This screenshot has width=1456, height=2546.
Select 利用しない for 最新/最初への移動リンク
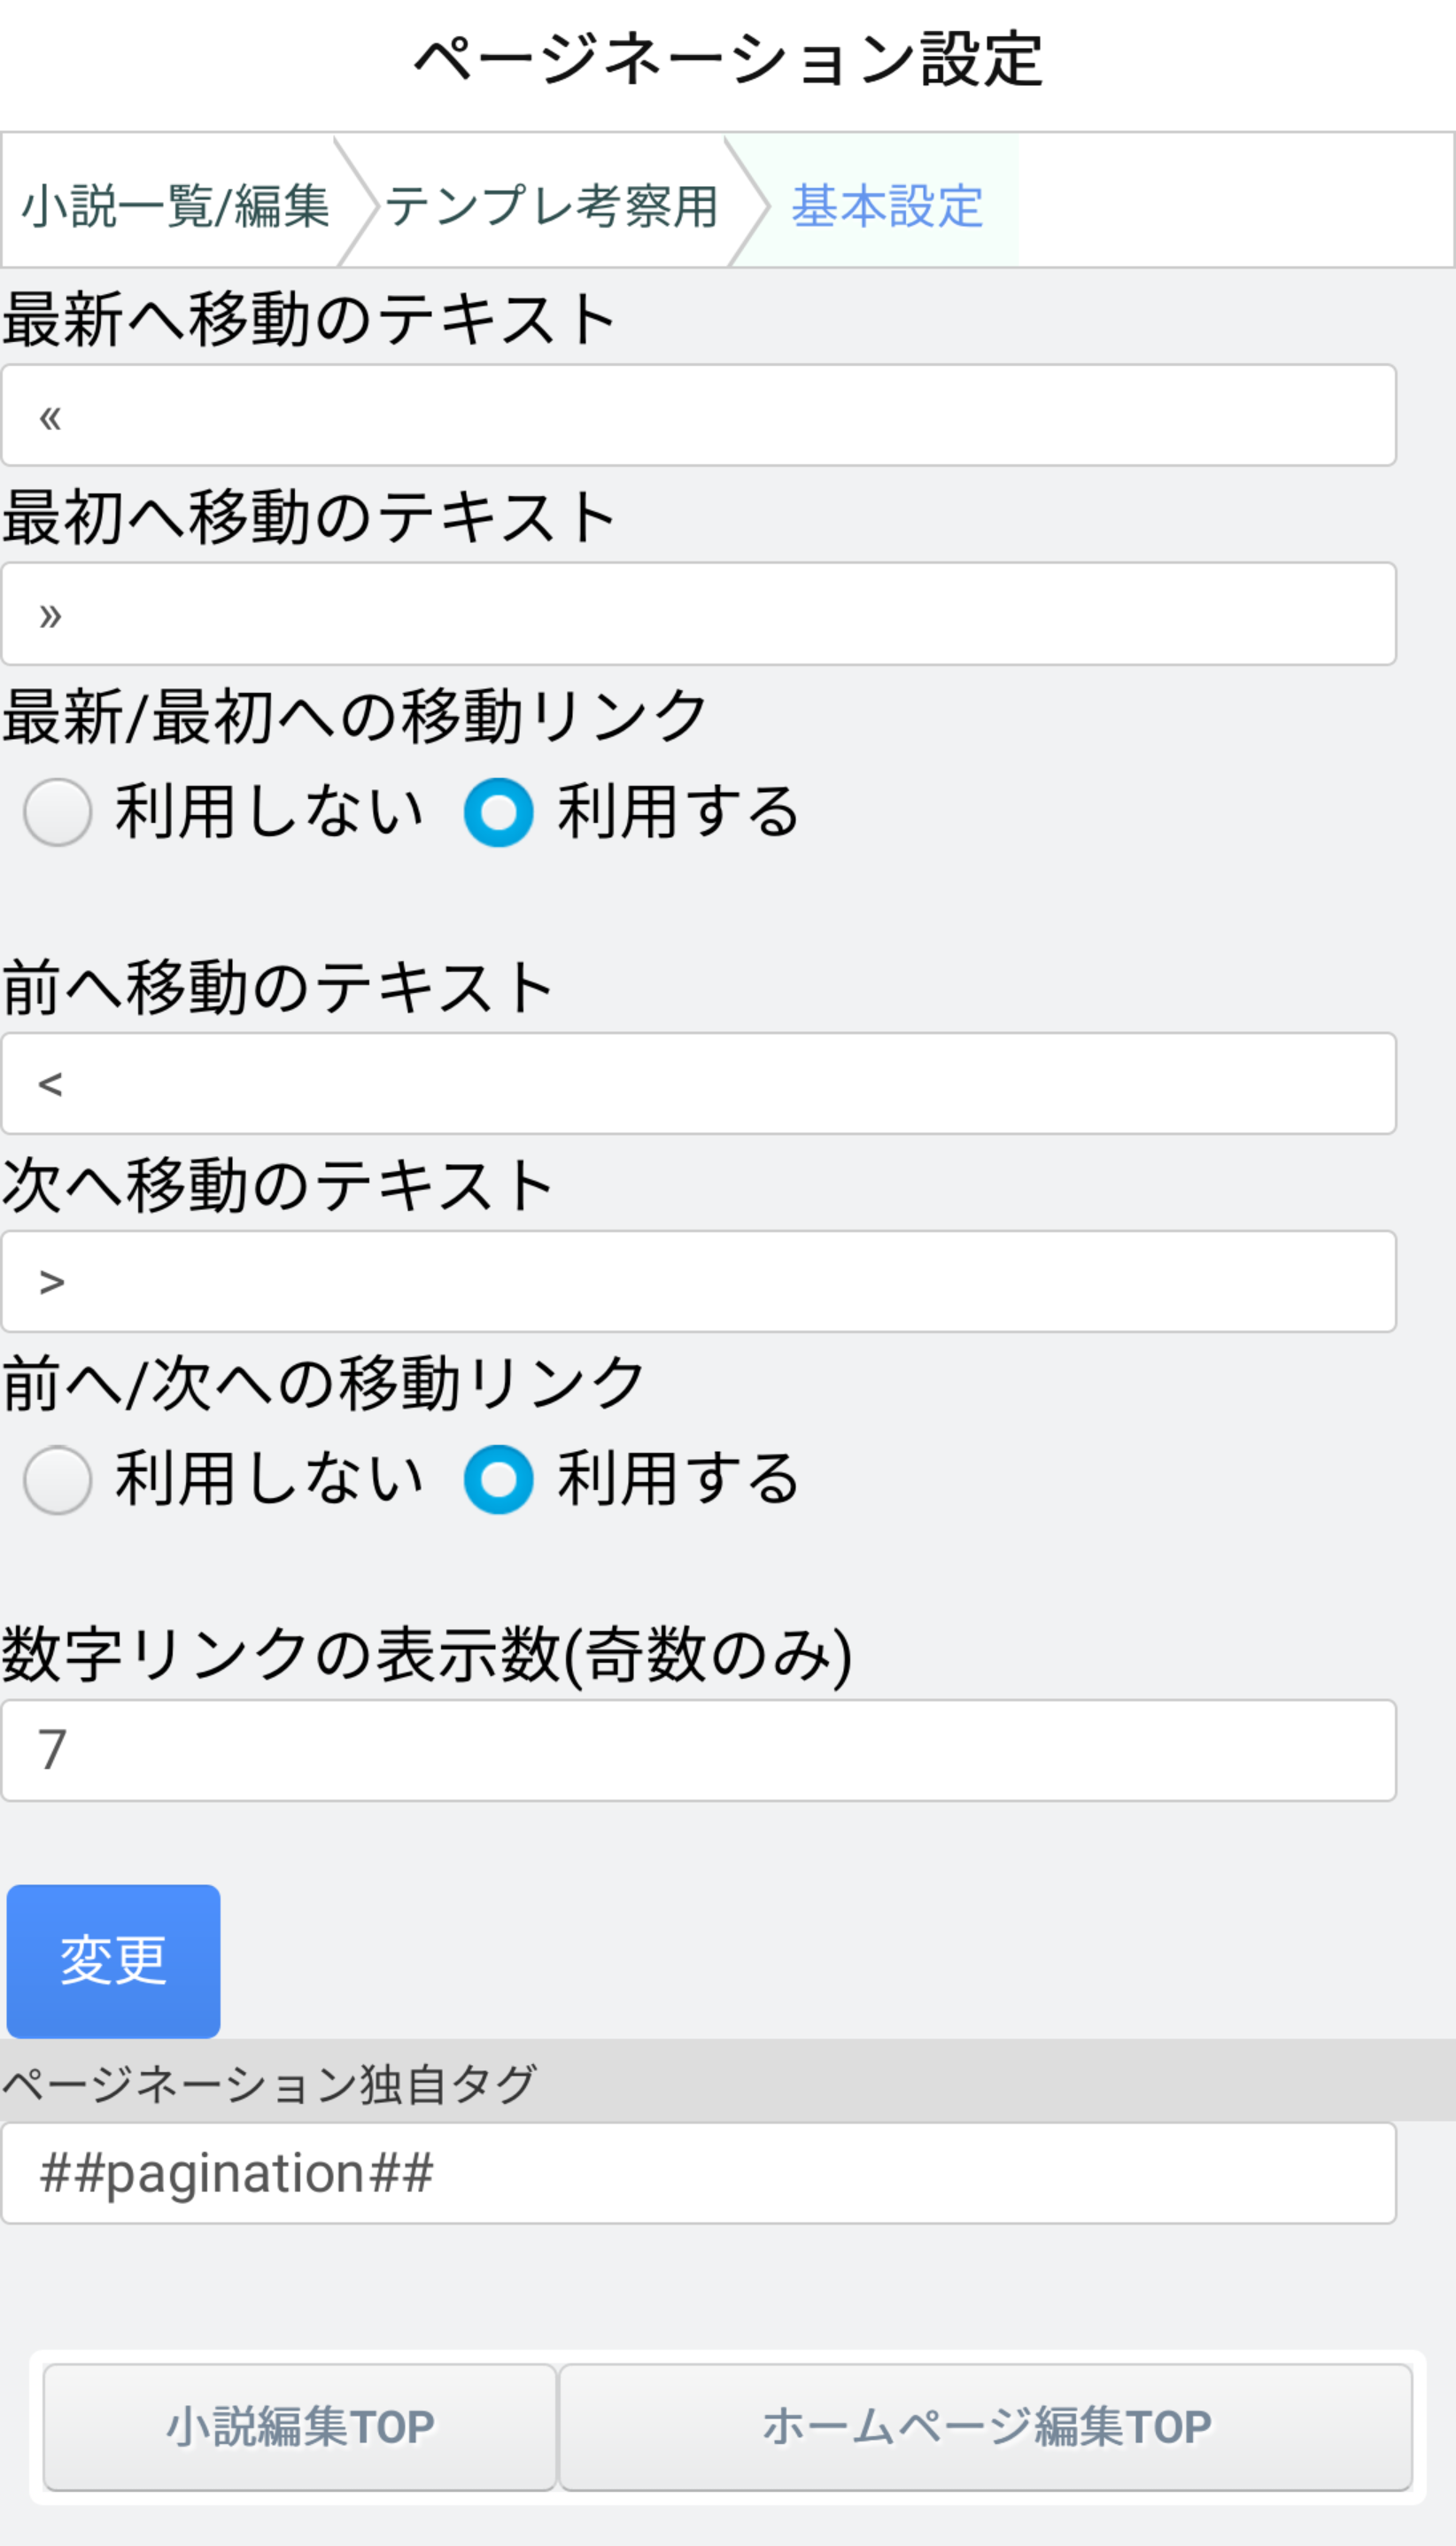pos(58,812)
